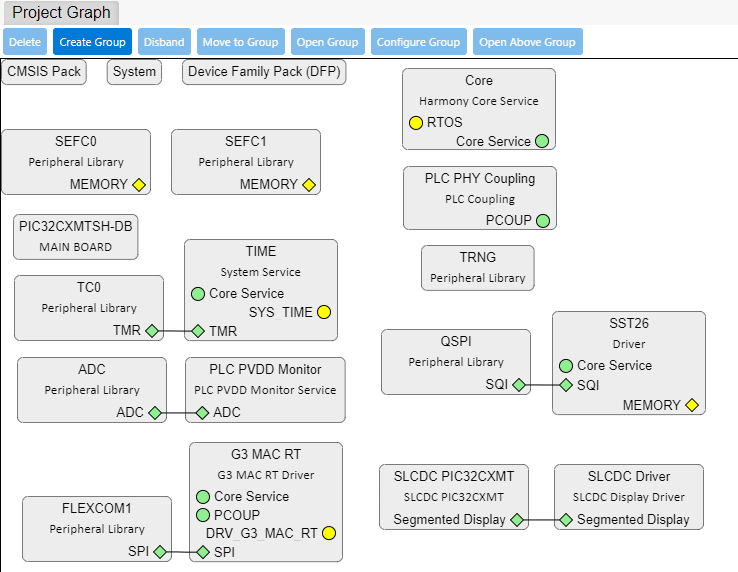This screenshot has height=572, width=738.
Task: Click the SQI diamond on QSPI
Action: [x=519, y=385]
